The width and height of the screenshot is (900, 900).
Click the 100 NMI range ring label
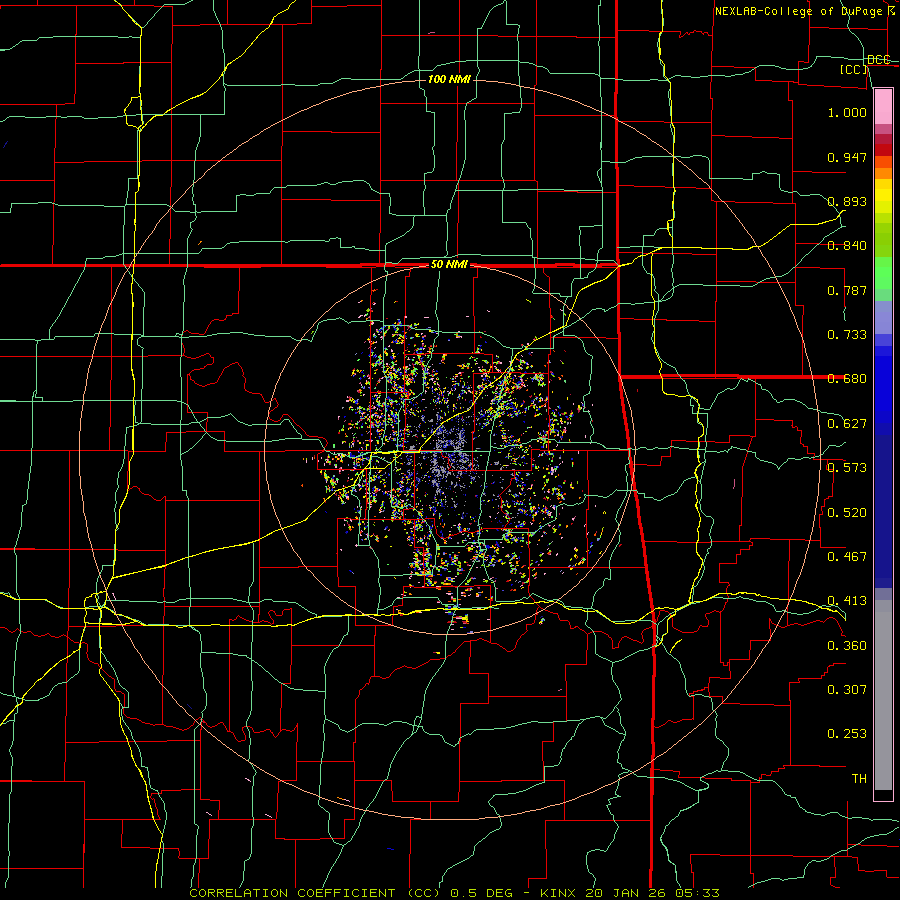click(x=449, y=79)
